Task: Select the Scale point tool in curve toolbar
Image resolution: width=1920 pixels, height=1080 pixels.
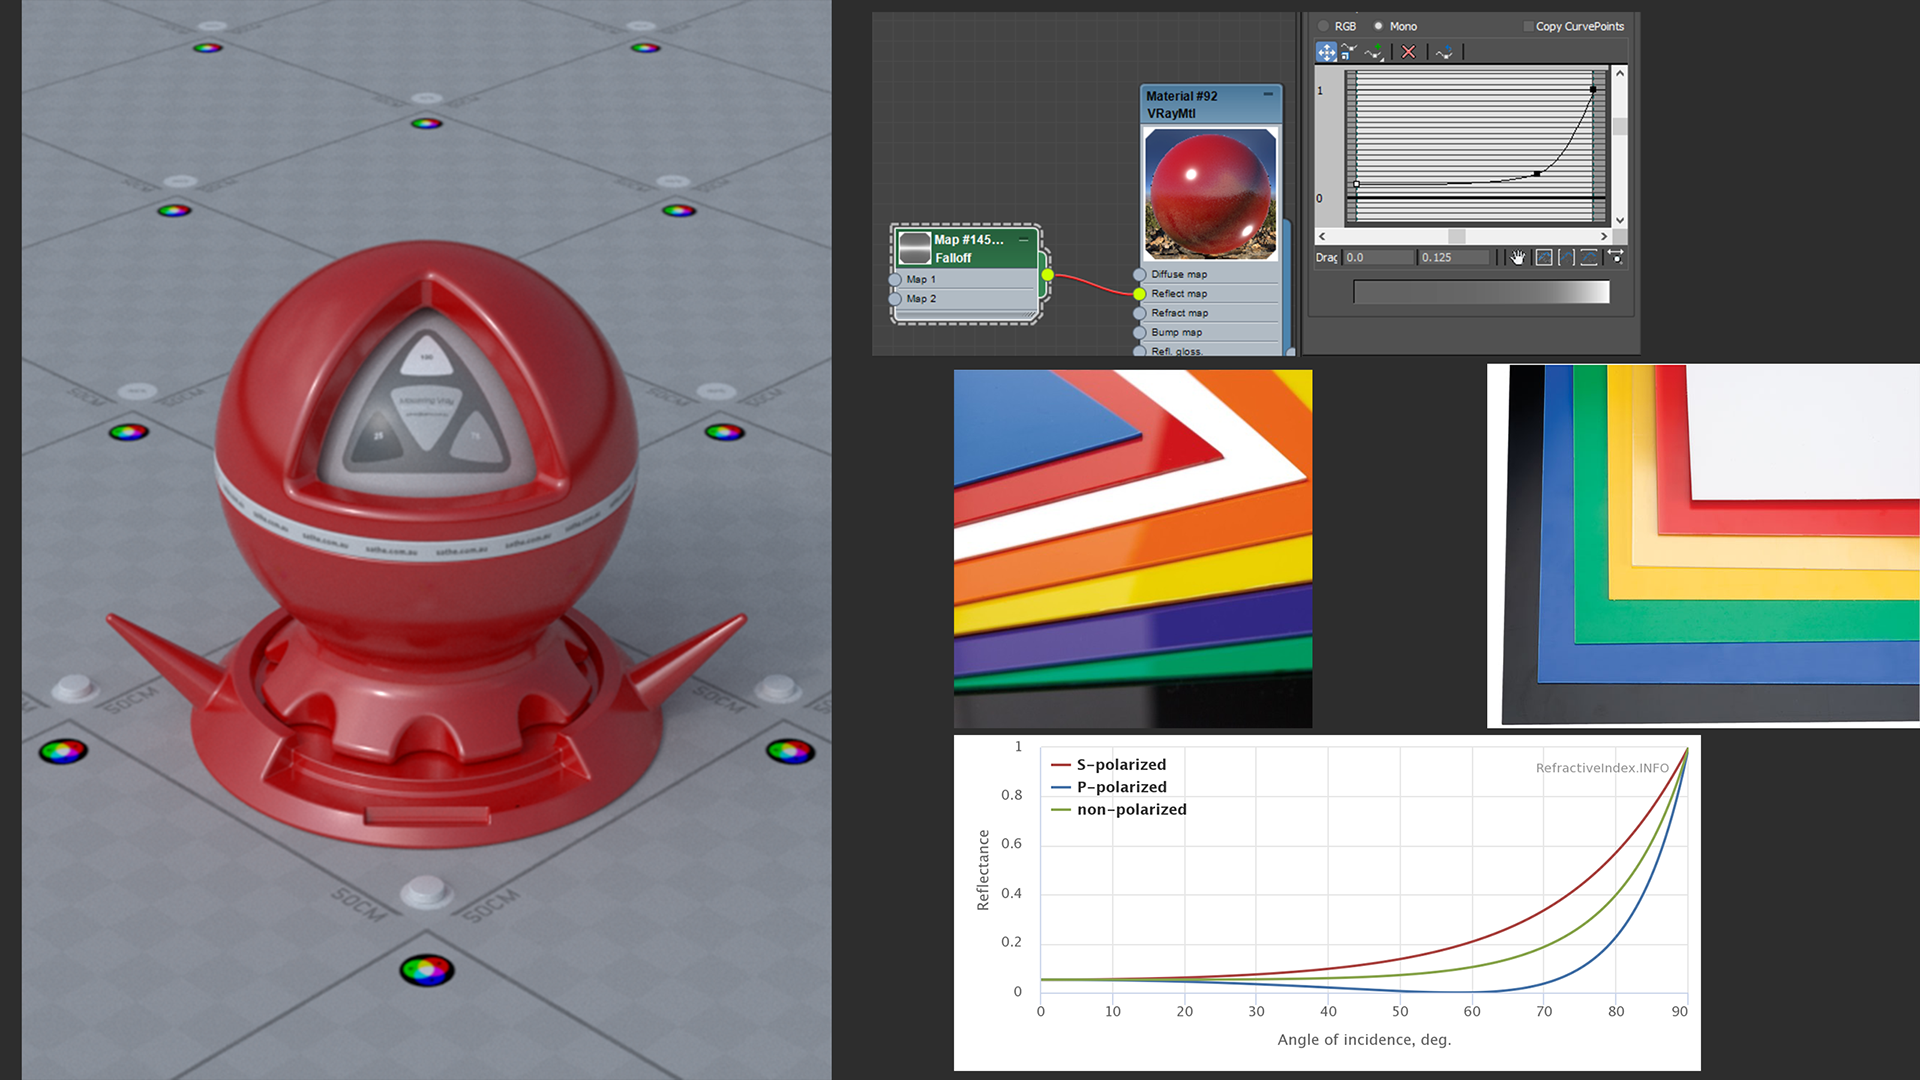Action: [x=1348, y=52]
